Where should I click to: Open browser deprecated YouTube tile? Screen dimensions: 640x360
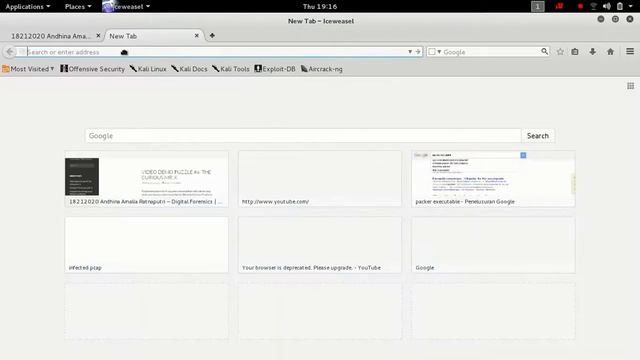(x=320, y=245)
